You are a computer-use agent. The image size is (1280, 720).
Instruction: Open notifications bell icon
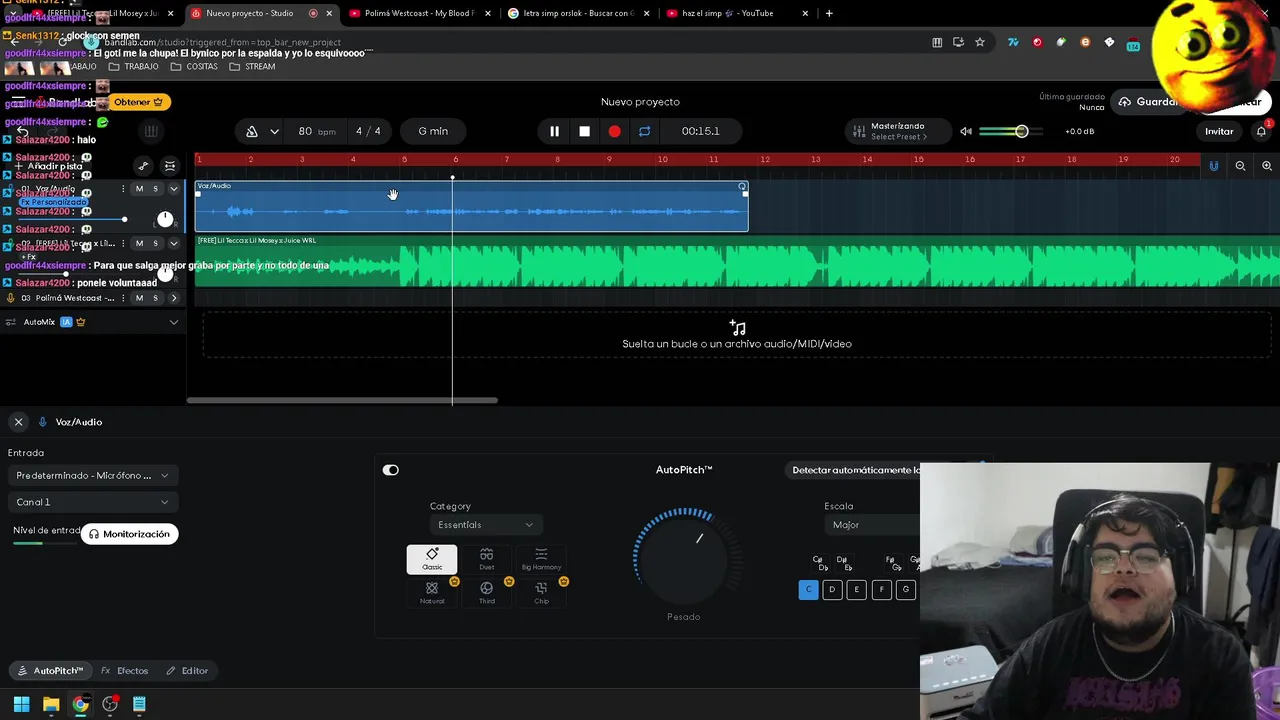[x=1262, y=131]
